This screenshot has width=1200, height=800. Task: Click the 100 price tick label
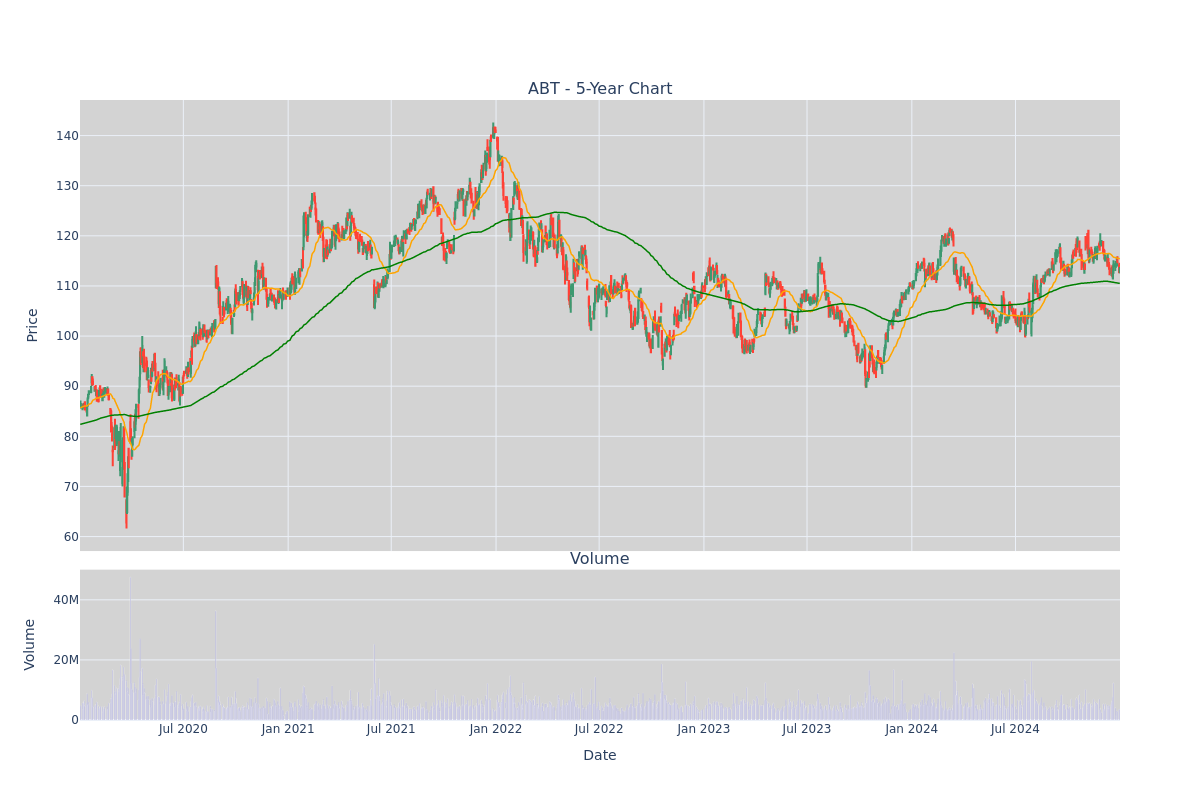pyautogui.click(x=67, y=336)
